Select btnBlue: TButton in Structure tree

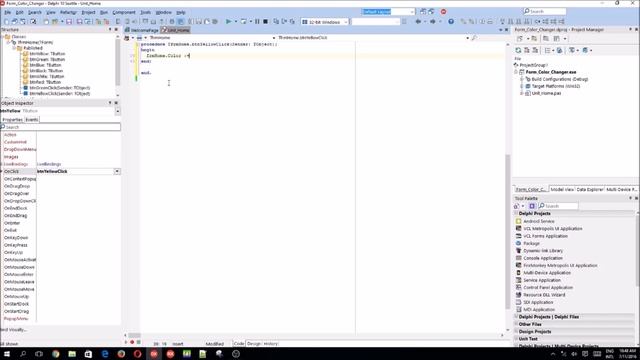pyautogui.click(x=45, y=65)
